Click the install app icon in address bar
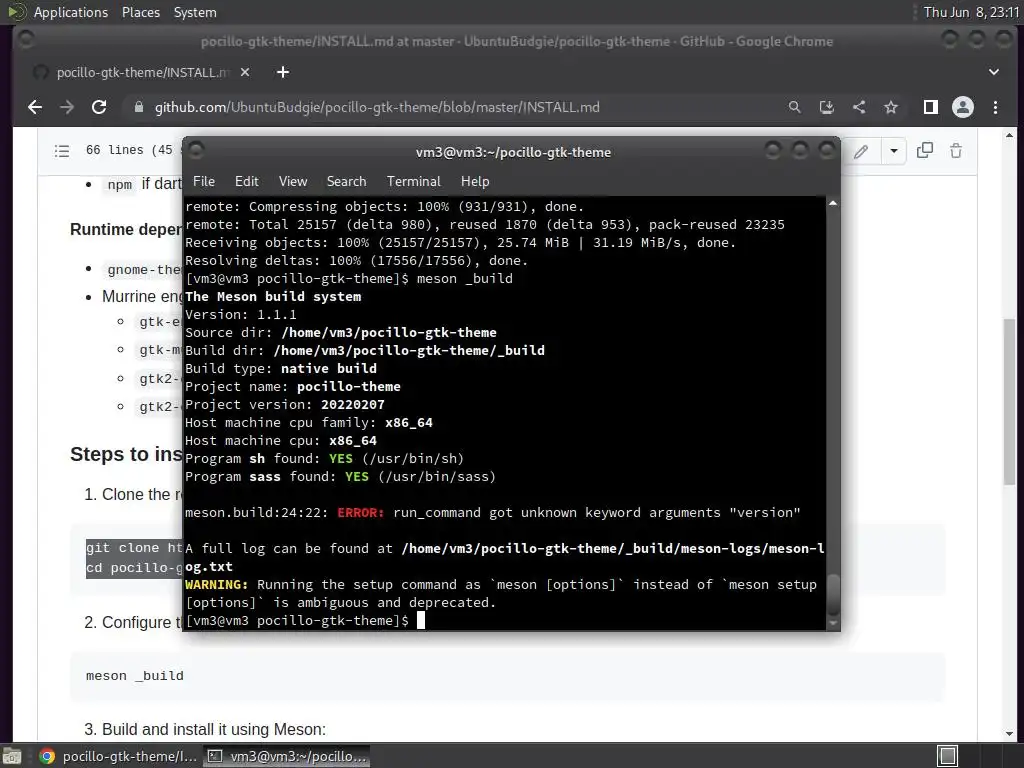Screen dimensions: 1024x768 [x=827, y=107]
